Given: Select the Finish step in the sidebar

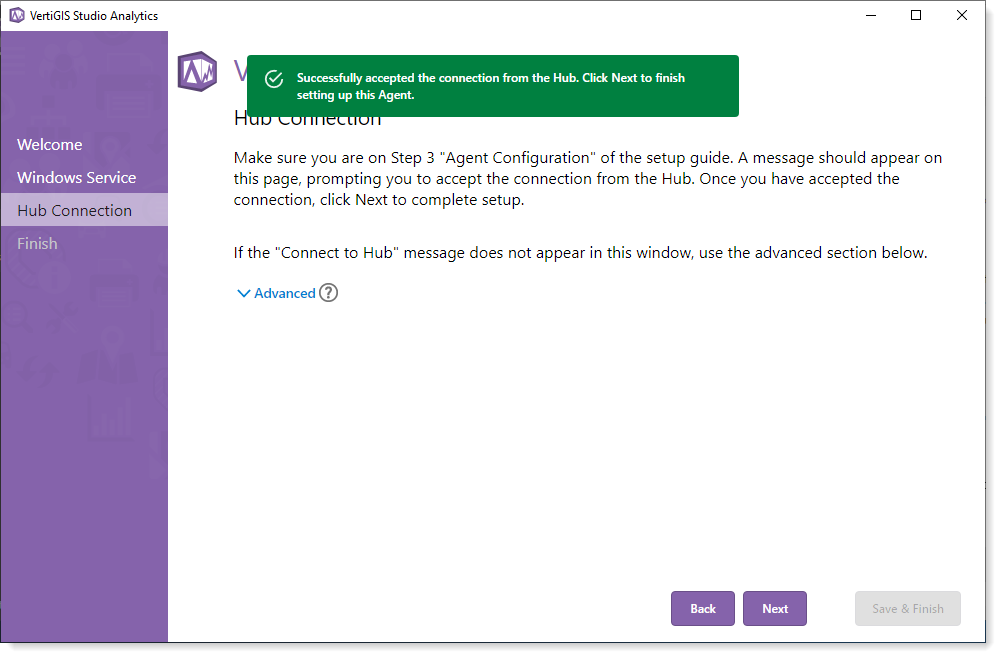Looking at the screenshot, I should [x=37, y=244].
